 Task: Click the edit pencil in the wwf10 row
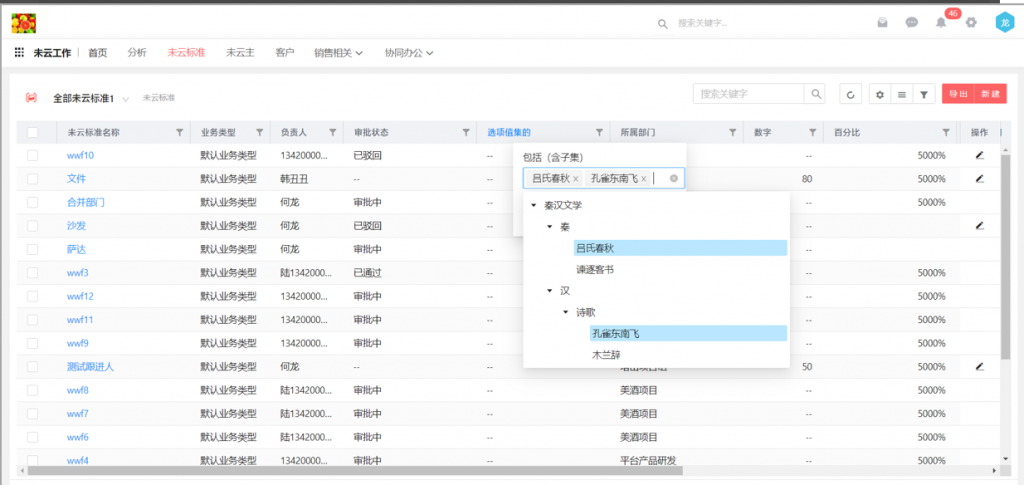pos(979,155)
